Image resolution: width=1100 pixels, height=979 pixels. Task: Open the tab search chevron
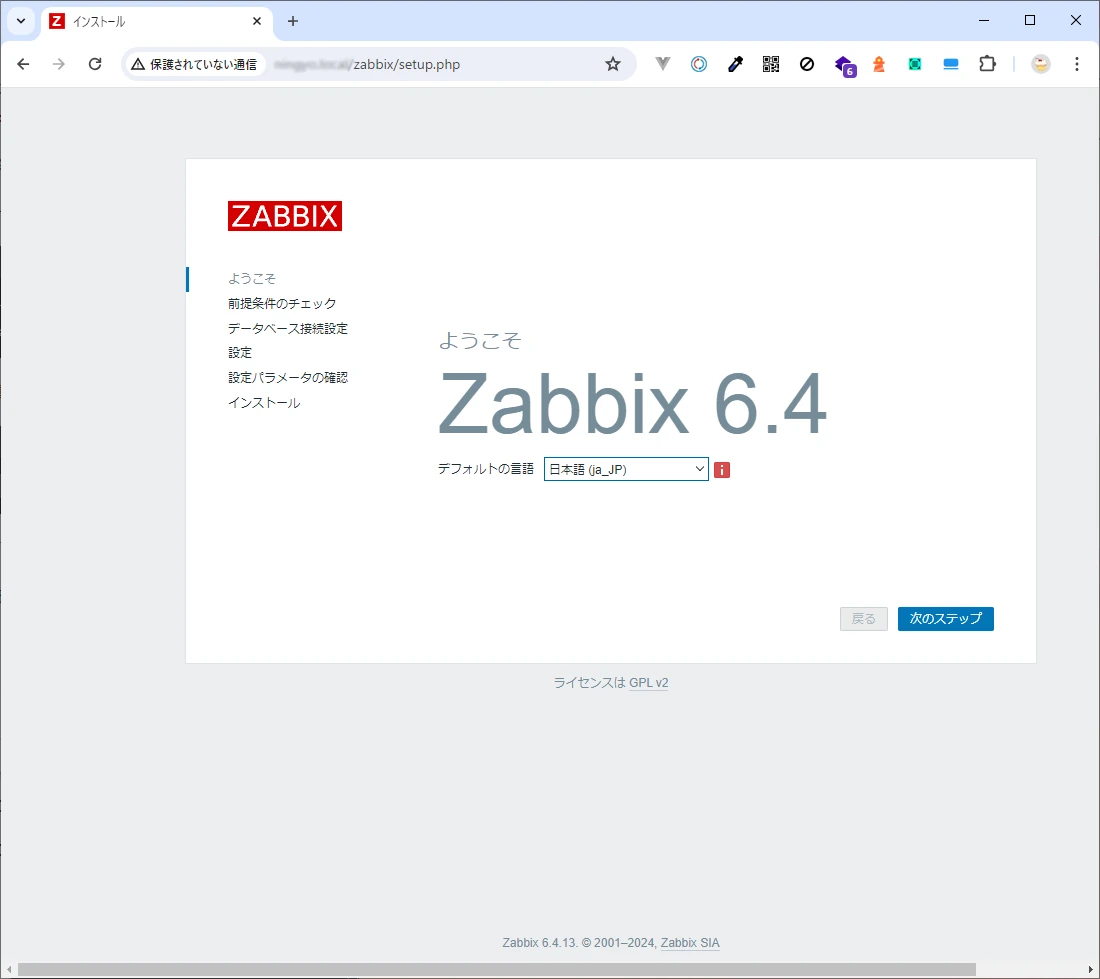(21, 21)
